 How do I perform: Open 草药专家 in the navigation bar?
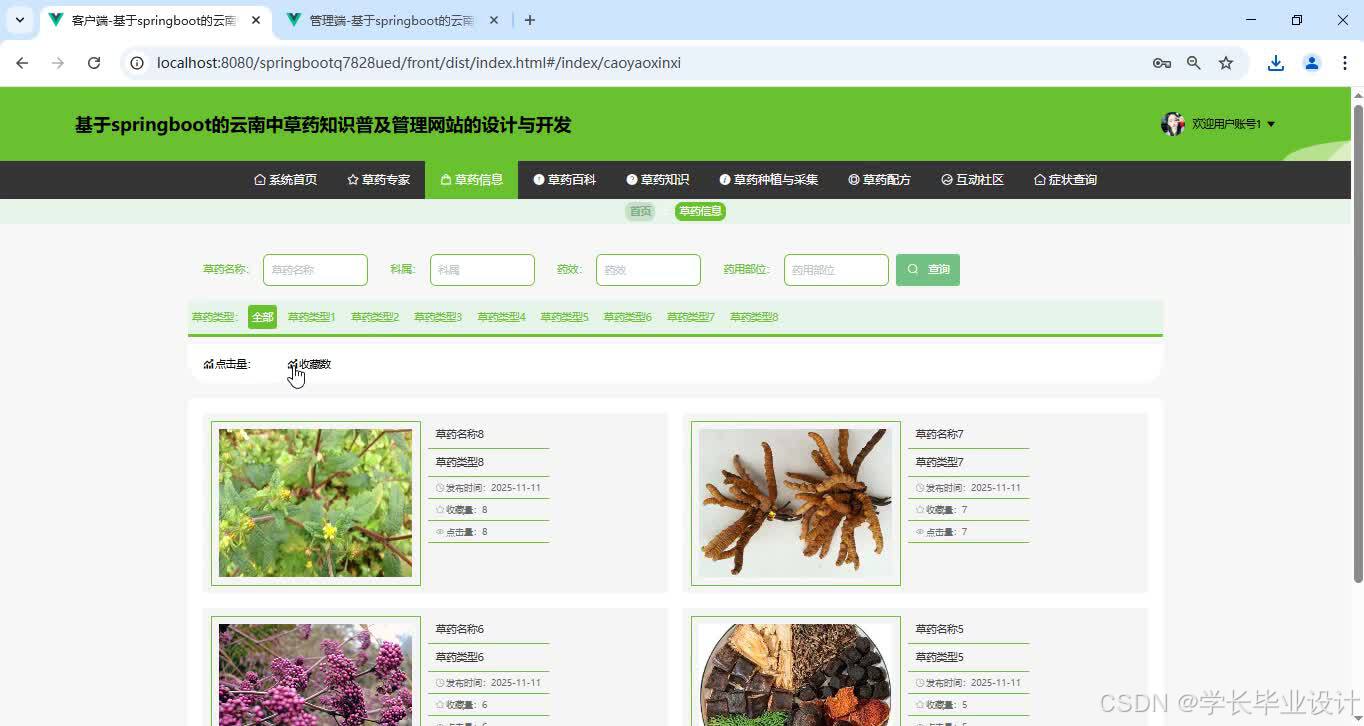(379, 180)
